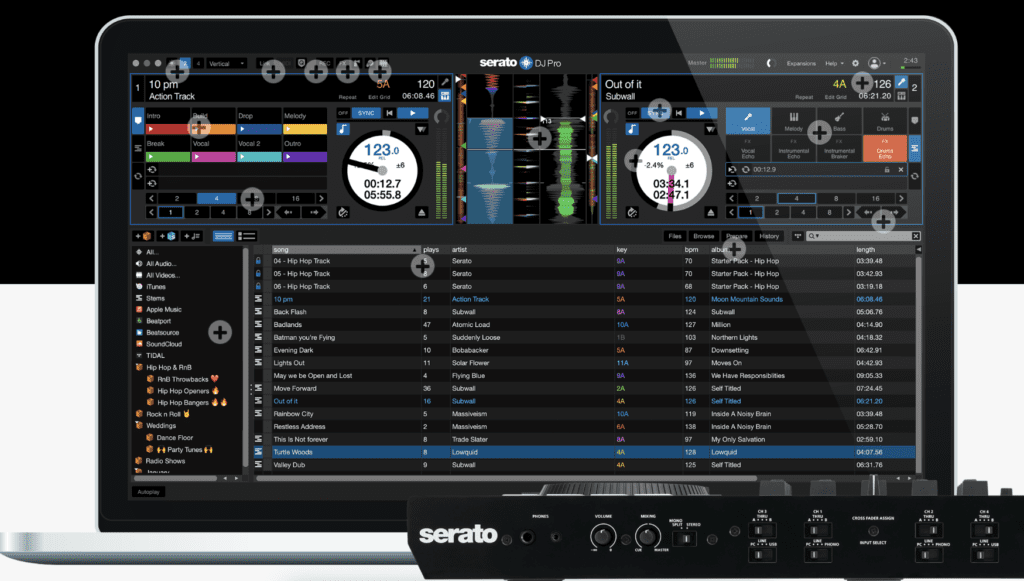Screen dimensions: 1024x581
Task: Jump to track start on deck 2
Action: (679, 113)
